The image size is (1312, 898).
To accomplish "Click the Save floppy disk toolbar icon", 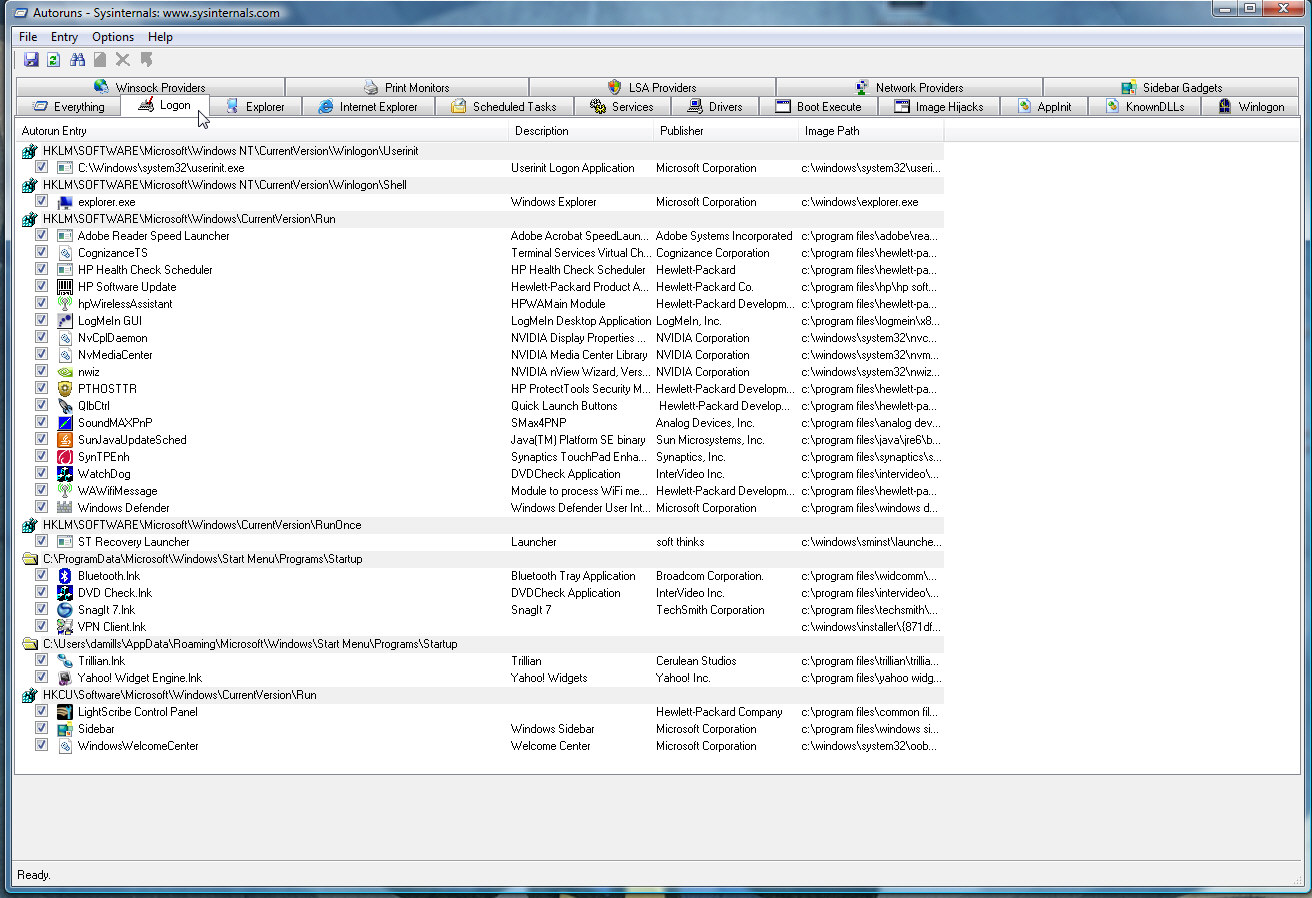I will pyautogui.click(x=31, y=60).
